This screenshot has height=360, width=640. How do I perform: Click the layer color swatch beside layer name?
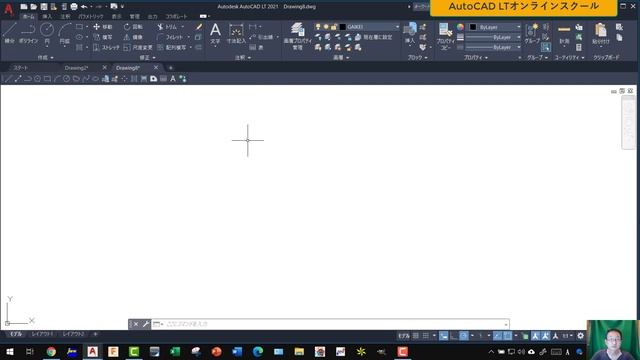point(342,27)
